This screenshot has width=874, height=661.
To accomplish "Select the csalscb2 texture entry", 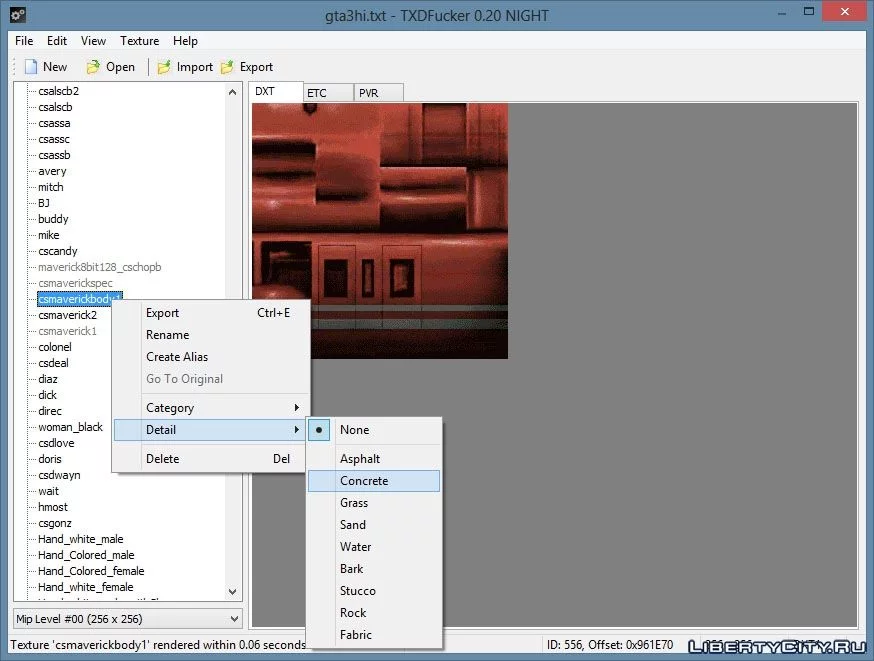I will click(x=59, y=91).
